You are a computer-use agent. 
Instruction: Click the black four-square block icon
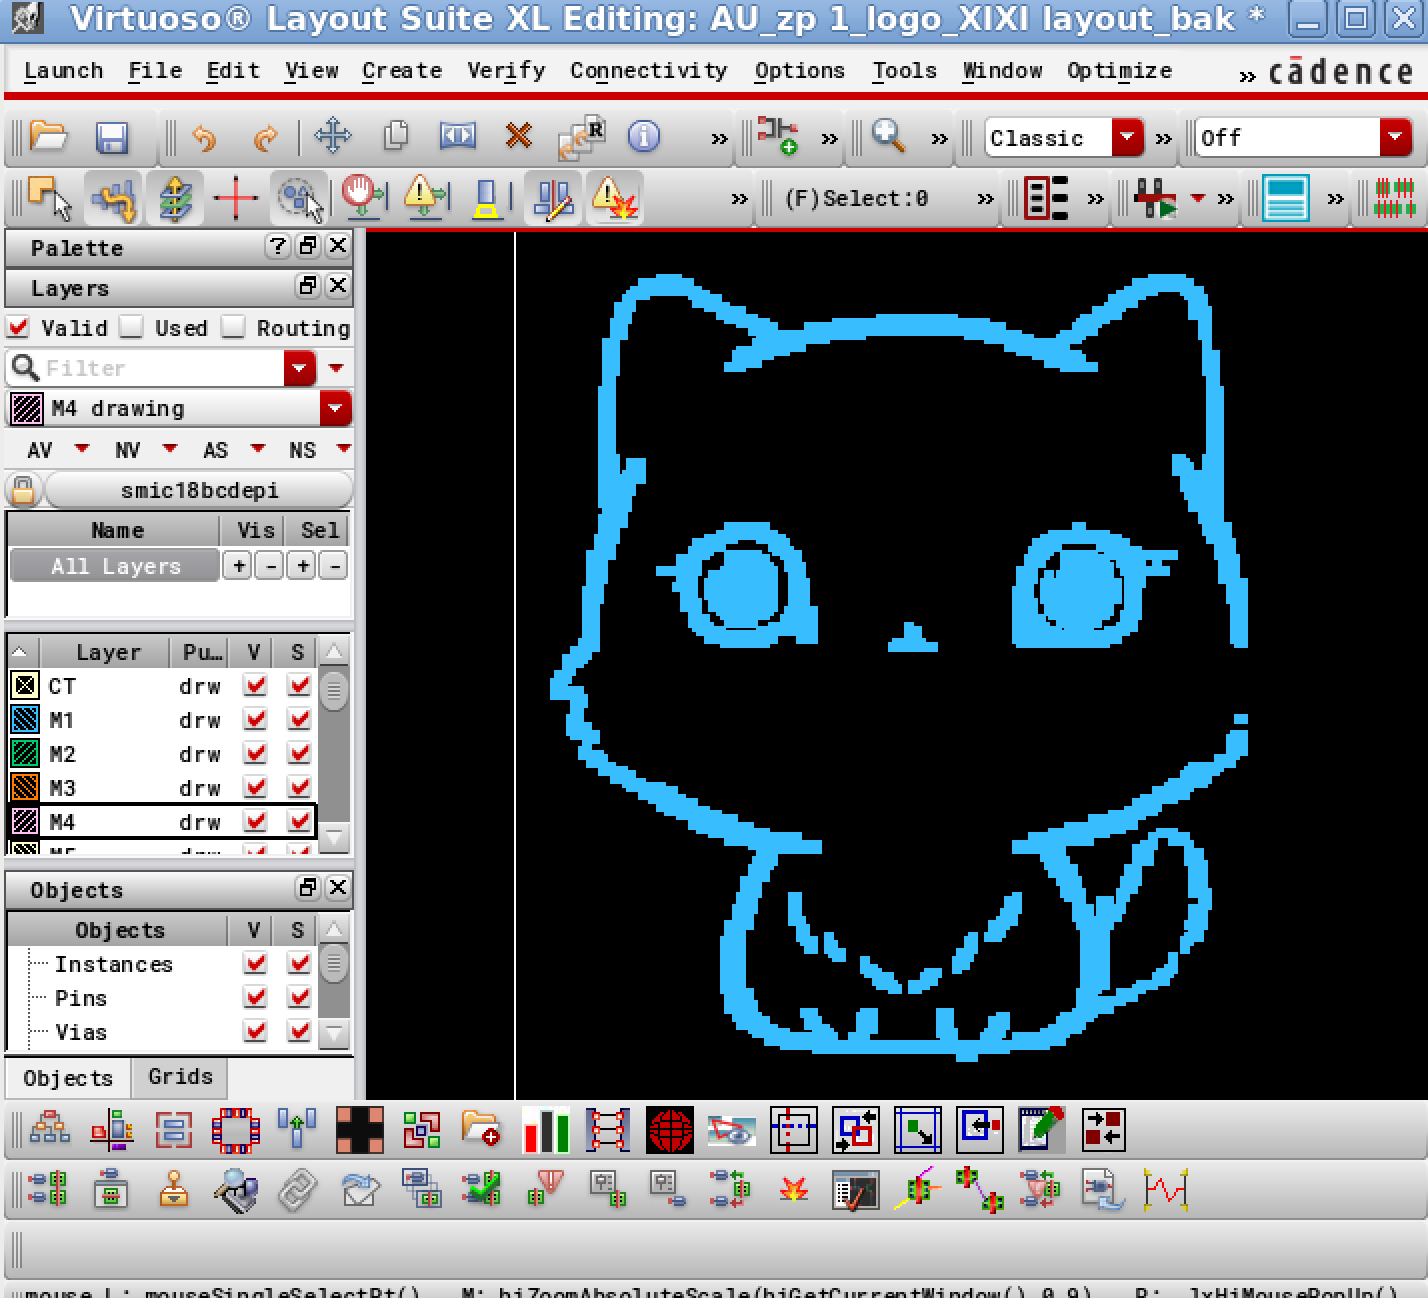click(360, 1131)
